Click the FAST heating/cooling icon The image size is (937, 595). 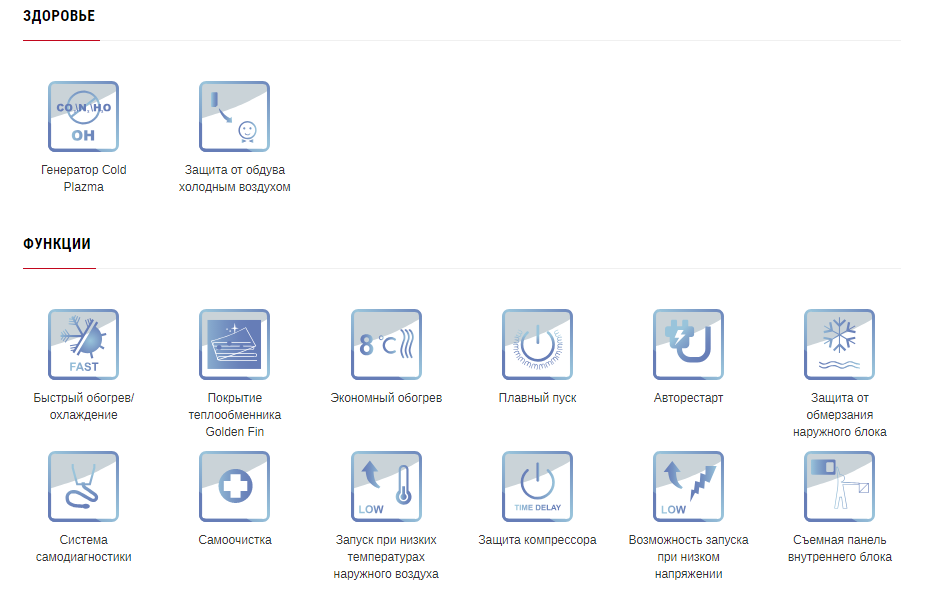point(83,344)
